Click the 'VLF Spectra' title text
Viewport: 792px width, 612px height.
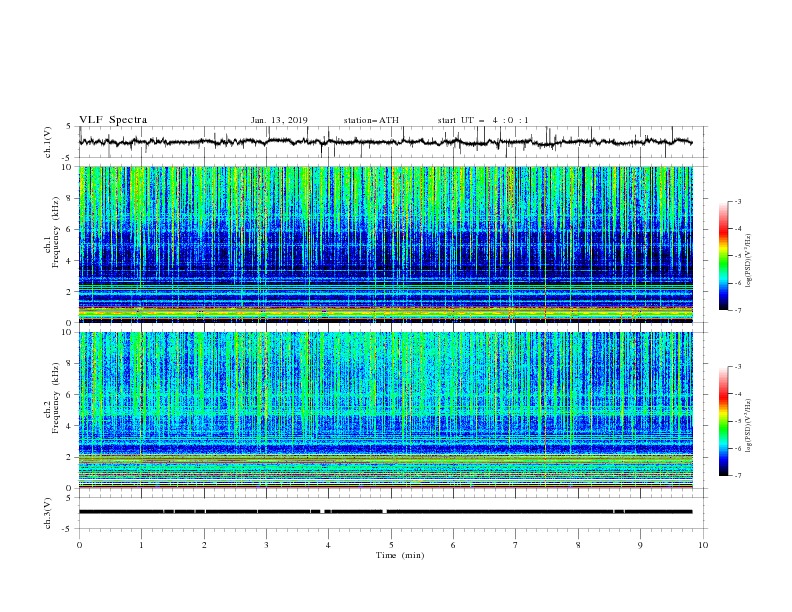pyautogui.click(x=113, y=120)
